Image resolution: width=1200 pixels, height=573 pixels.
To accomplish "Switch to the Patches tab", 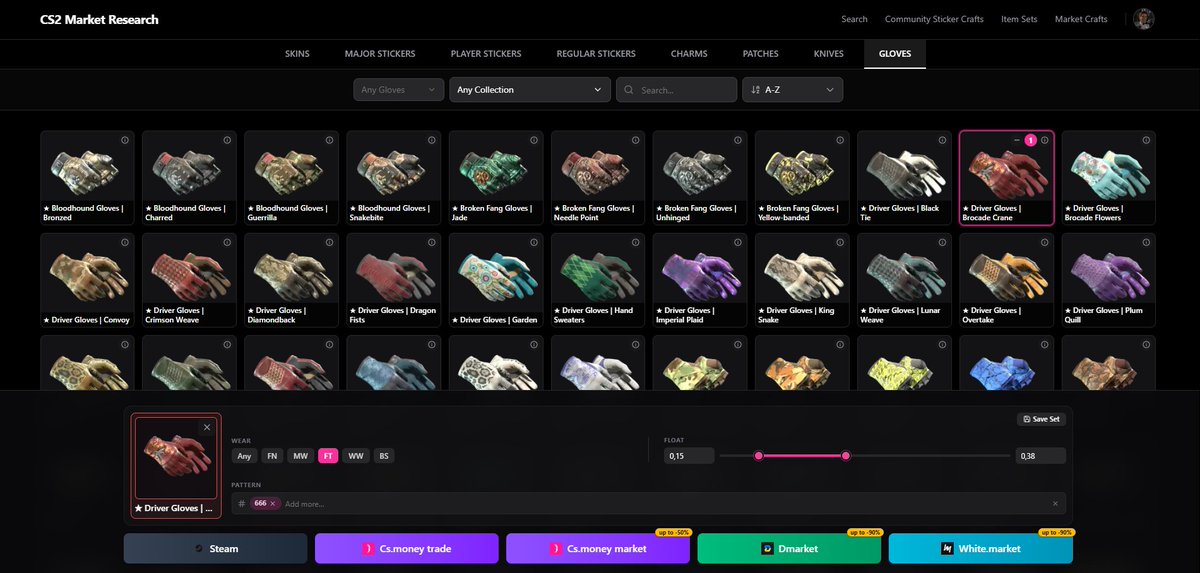I will (x=761, y=53).
